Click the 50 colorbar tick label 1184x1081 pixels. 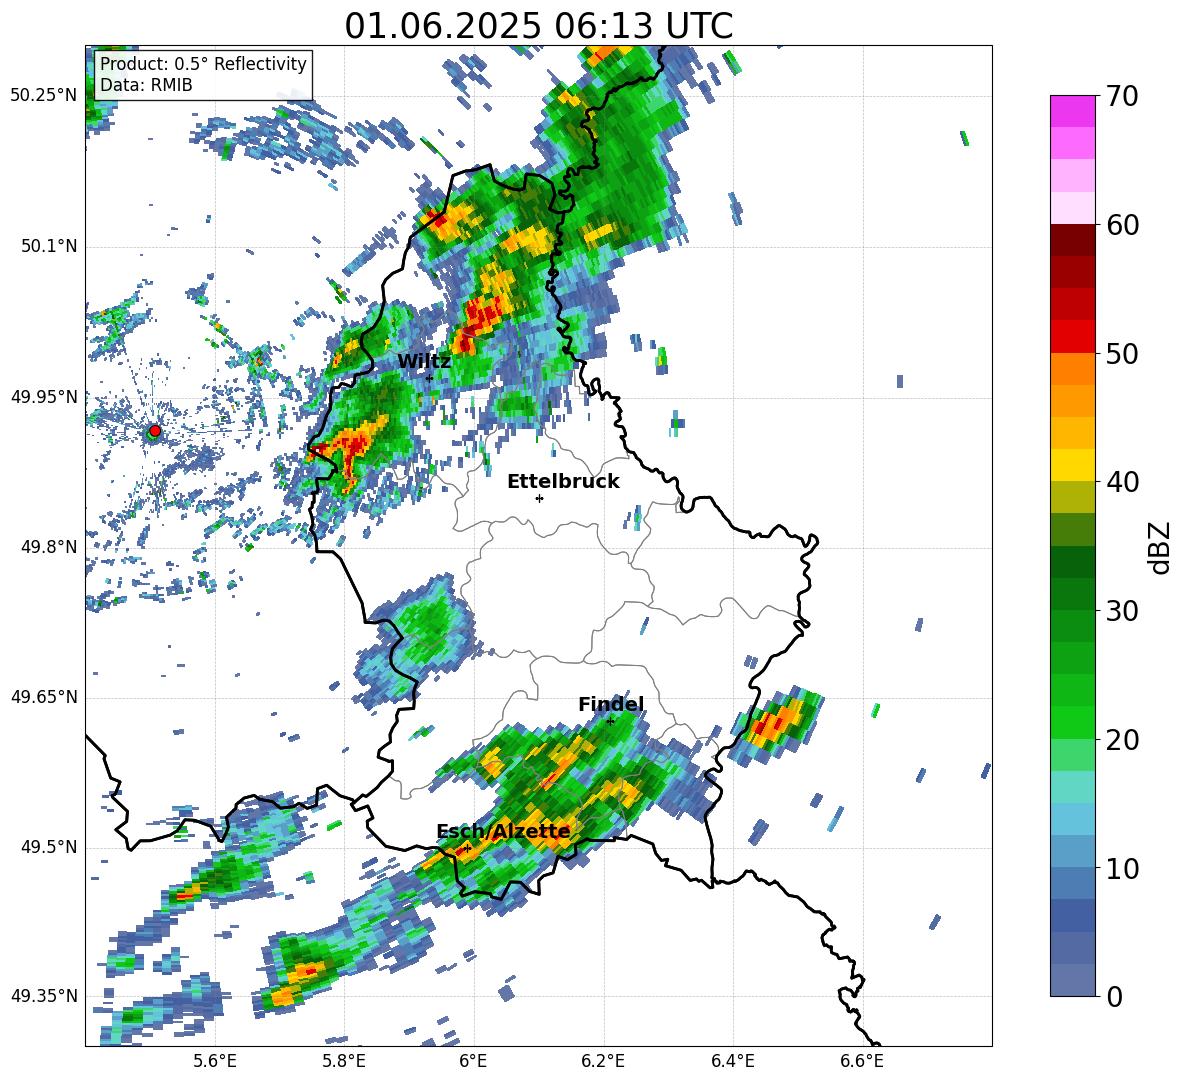1122,353
